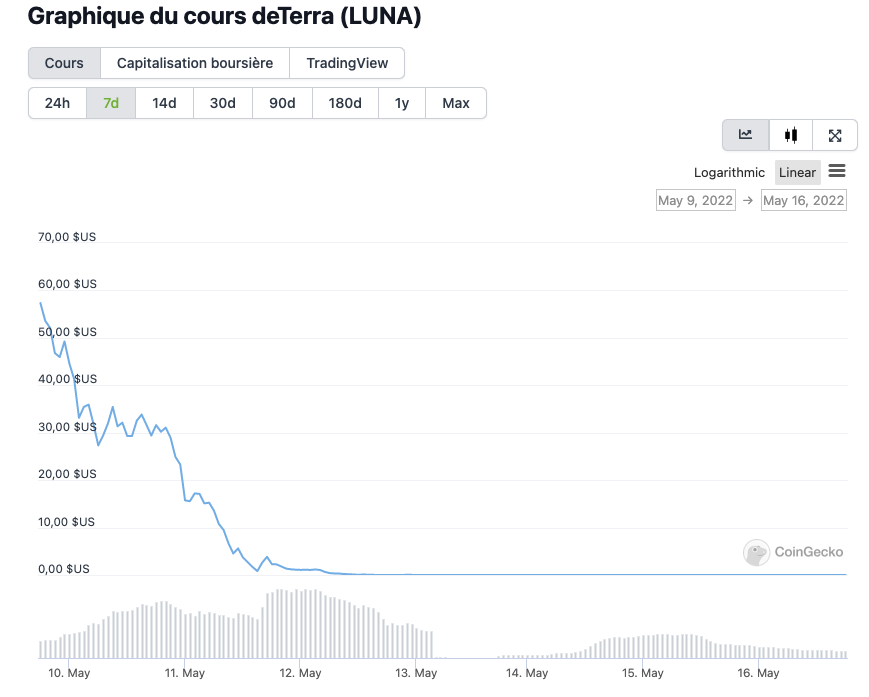
Task: Select the Max time range
Action: (x=456, y=103)
